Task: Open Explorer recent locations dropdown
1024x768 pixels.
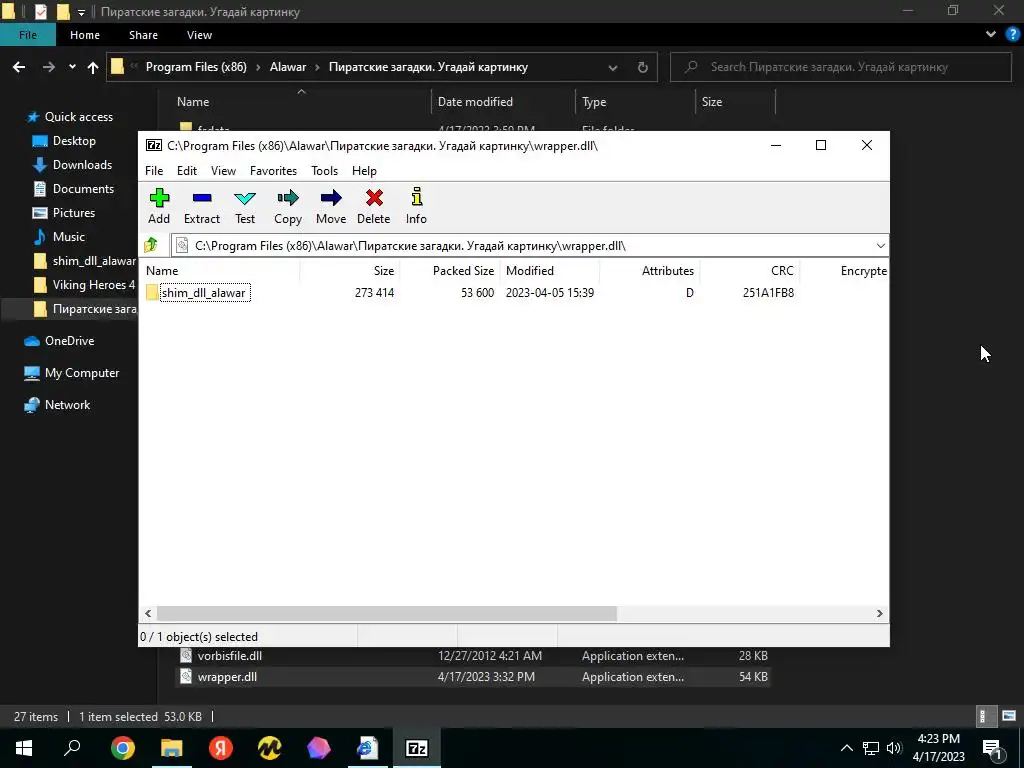Action: tap(72, 67)
